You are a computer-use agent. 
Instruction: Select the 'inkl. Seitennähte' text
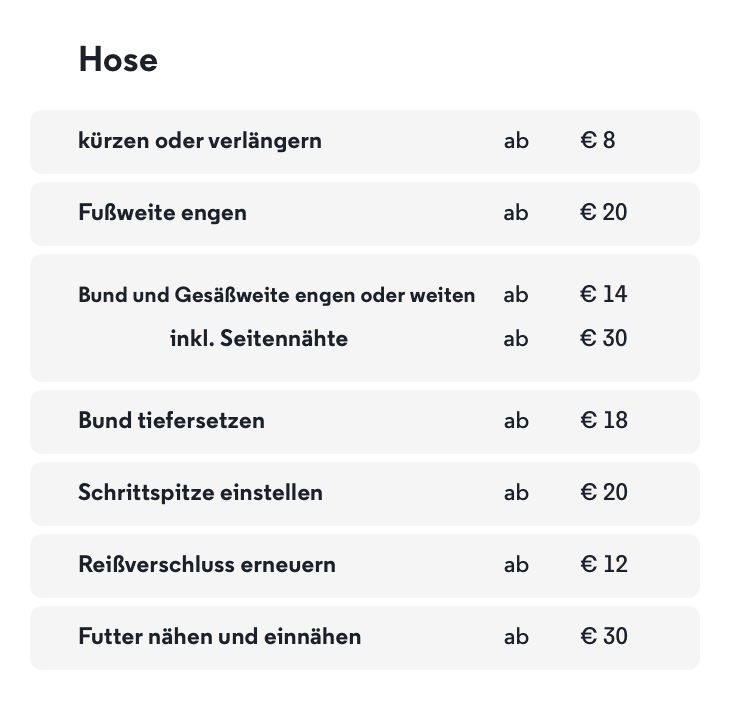(259, 339)
